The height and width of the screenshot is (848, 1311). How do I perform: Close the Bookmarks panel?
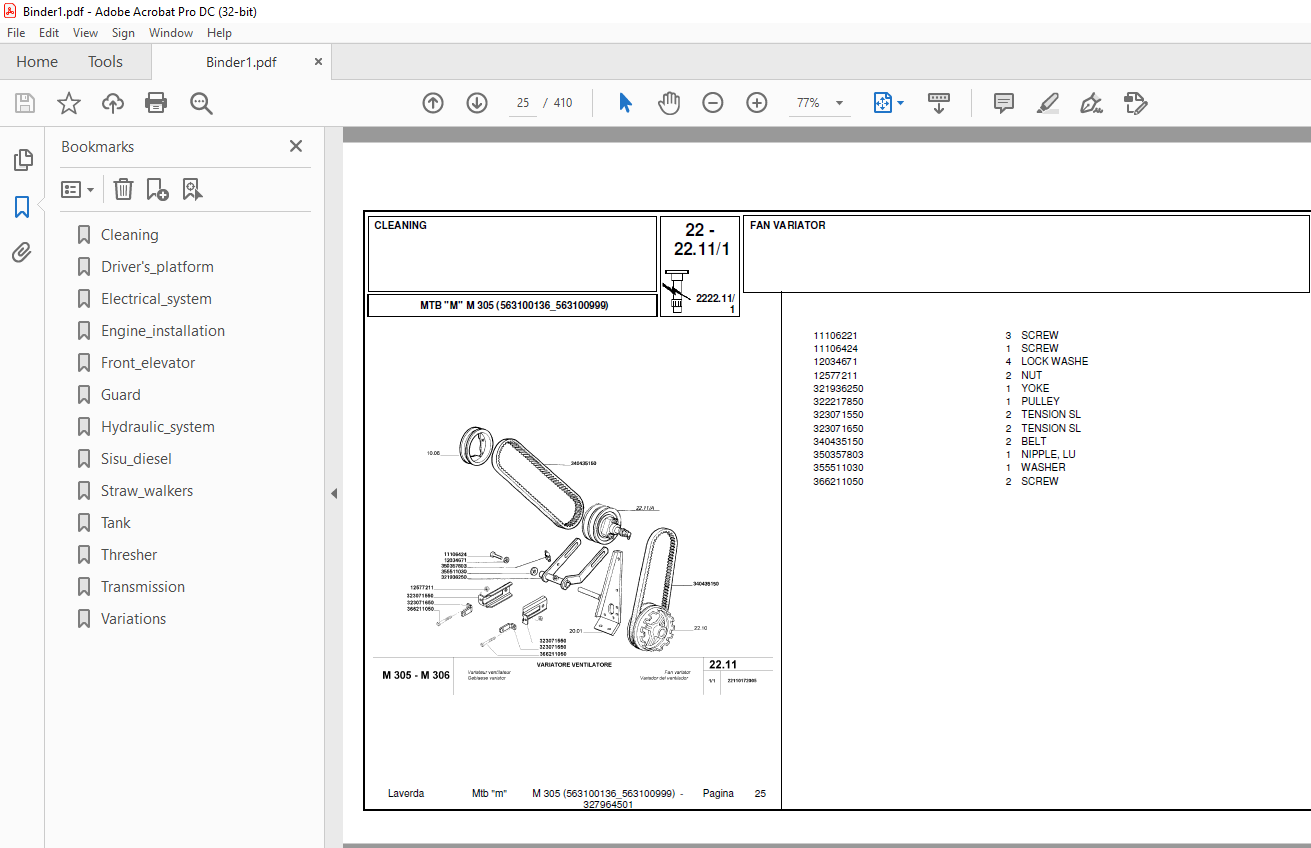296,146
